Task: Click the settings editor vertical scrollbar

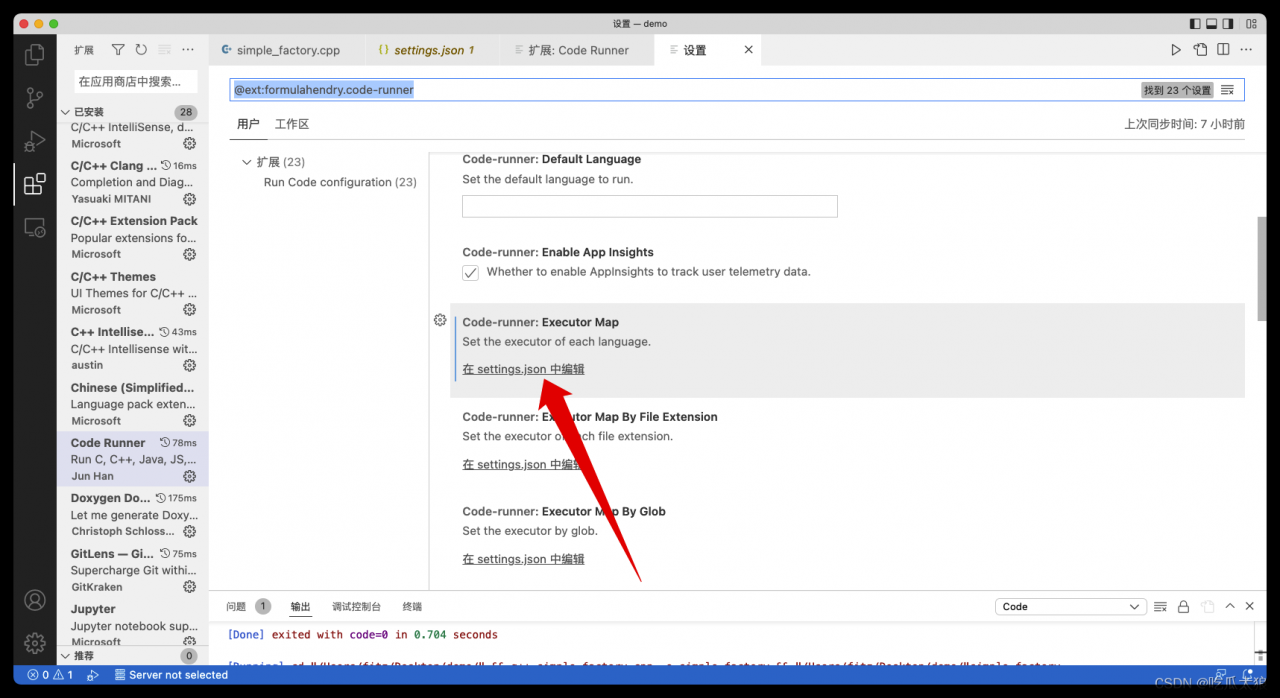Action: pyautogui.click(x=1262, y=268)
